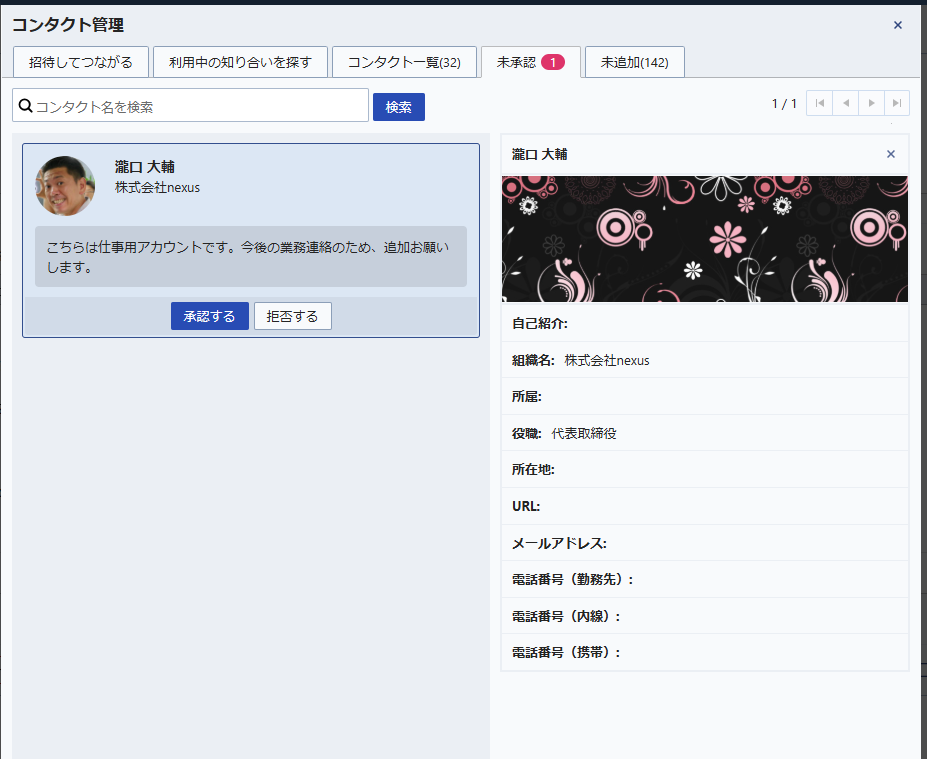Jump to the last page of results
The height and width of the screenshot is (759, 927).
click(x=897, y=103)
